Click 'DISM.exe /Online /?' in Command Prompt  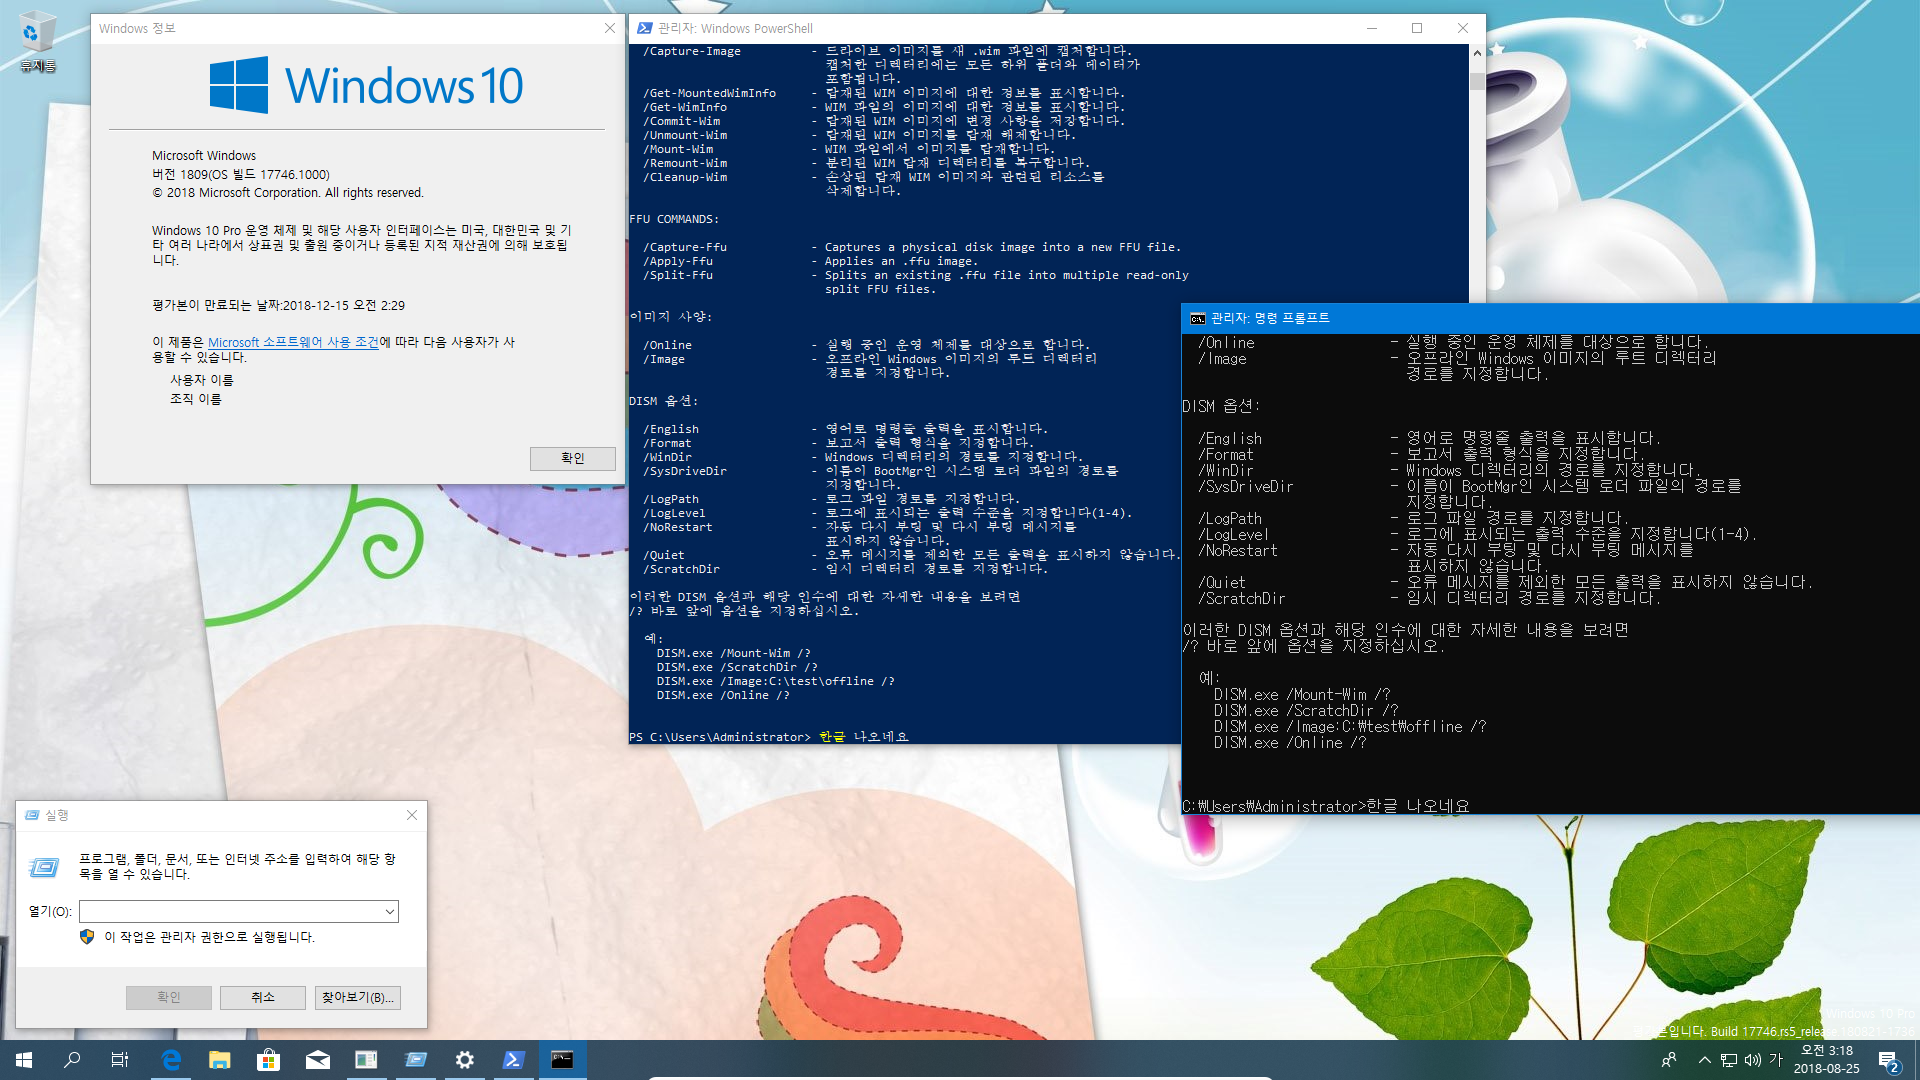1289,742
